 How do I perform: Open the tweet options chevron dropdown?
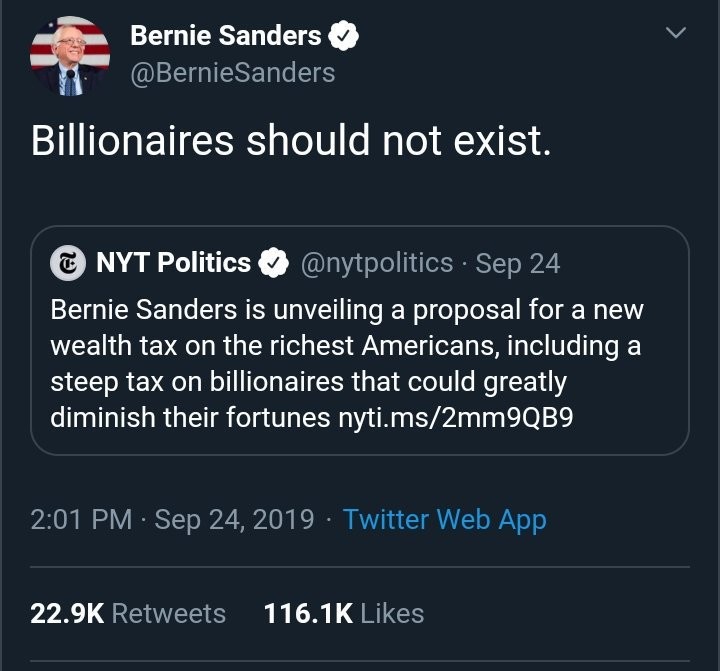point(677,35)
